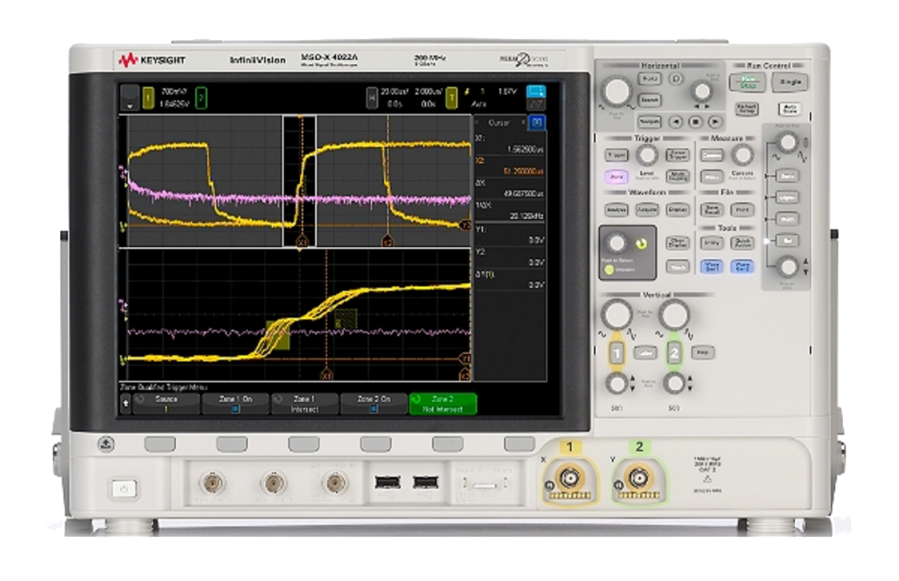The height and width of the screenshot is (581, 899).
Task: Open the Zone 1 Intersect softkey
Action: tap(304, 404)
